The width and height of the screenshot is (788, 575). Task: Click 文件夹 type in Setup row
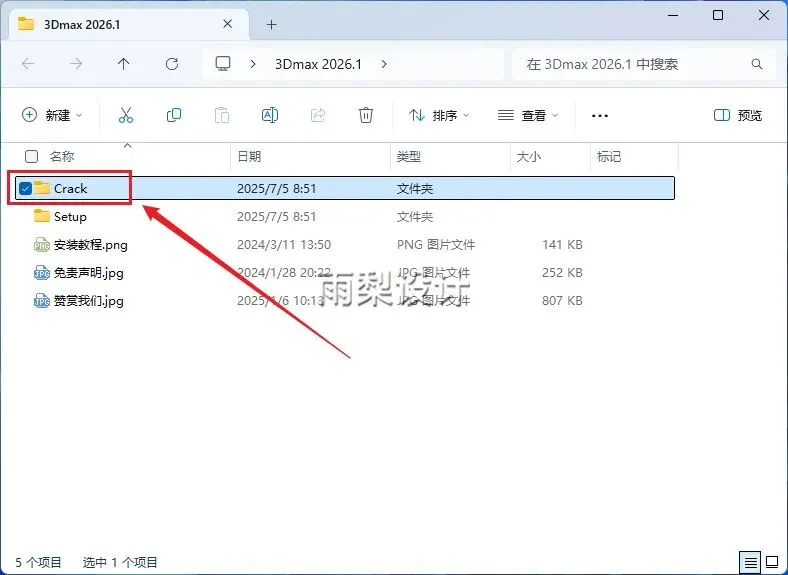(415, 217)
